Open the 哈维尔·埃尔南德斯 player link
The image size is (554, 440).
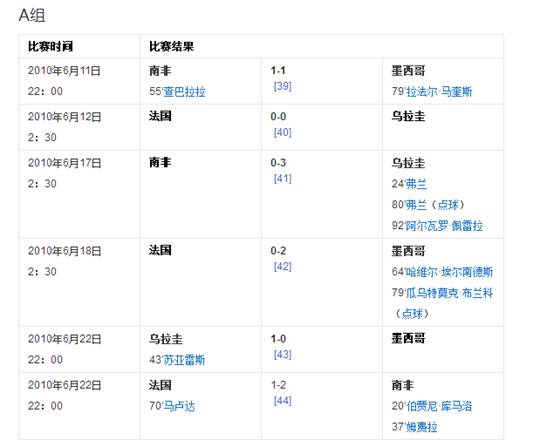click(x=449, y=272)
